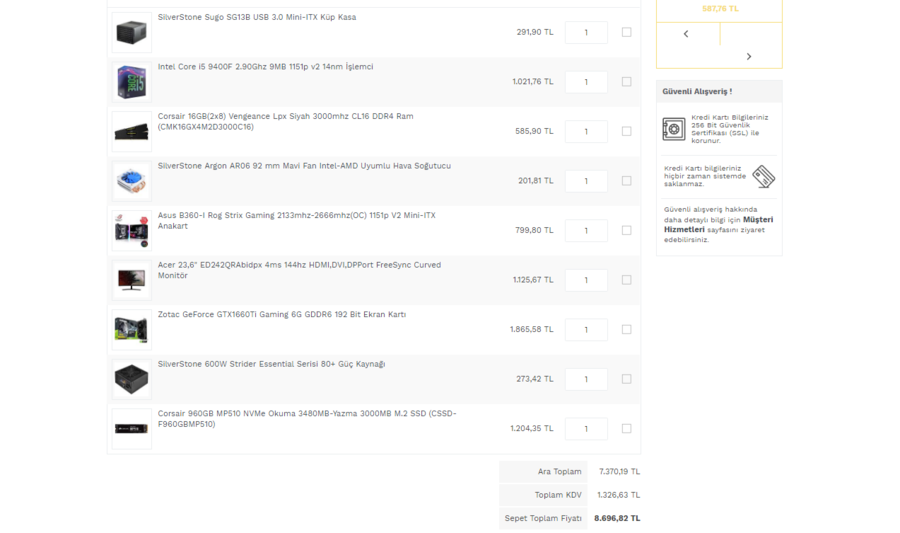Click the Ara Toplam value 7.370,19 TL
This screenshot has width=900, height=533.
[619, 472]
